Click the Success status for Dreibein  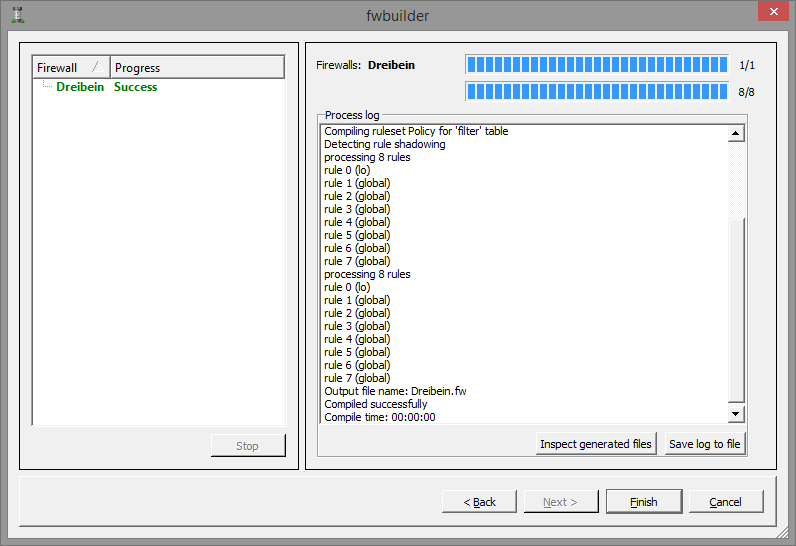click(x=135, y=87)
